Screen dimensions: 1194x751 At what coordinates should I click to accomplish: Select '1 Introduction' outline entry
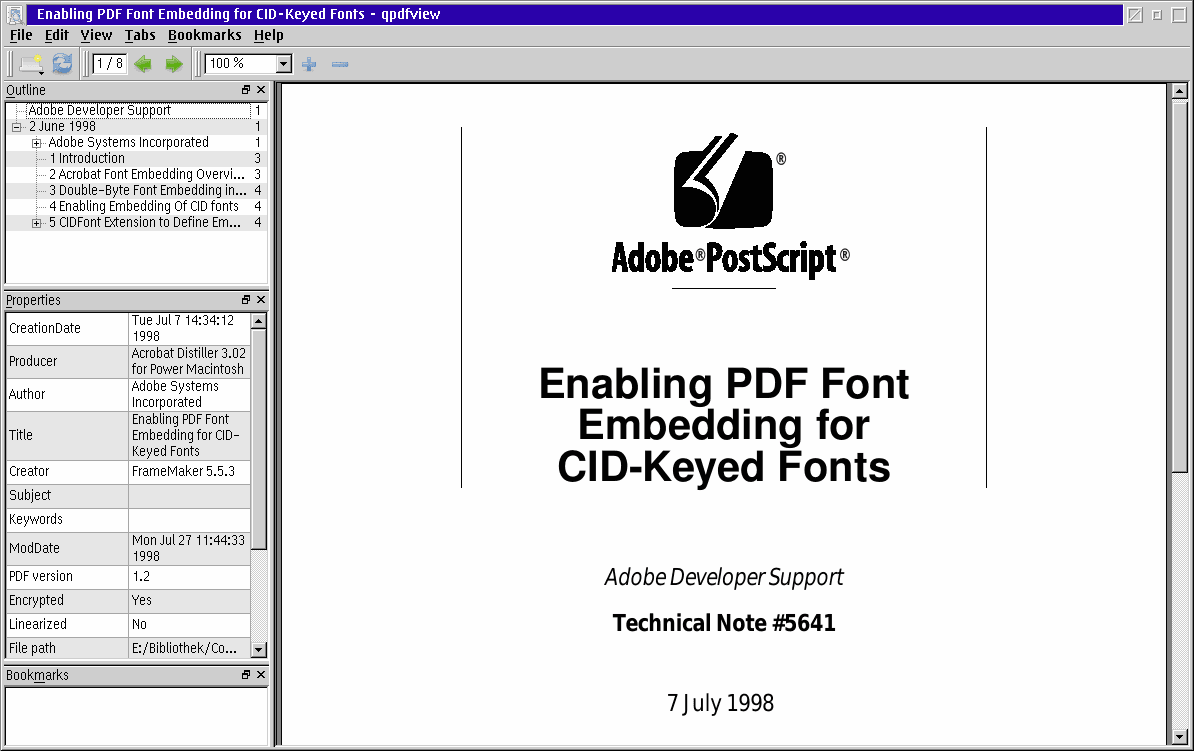[87, 158]
